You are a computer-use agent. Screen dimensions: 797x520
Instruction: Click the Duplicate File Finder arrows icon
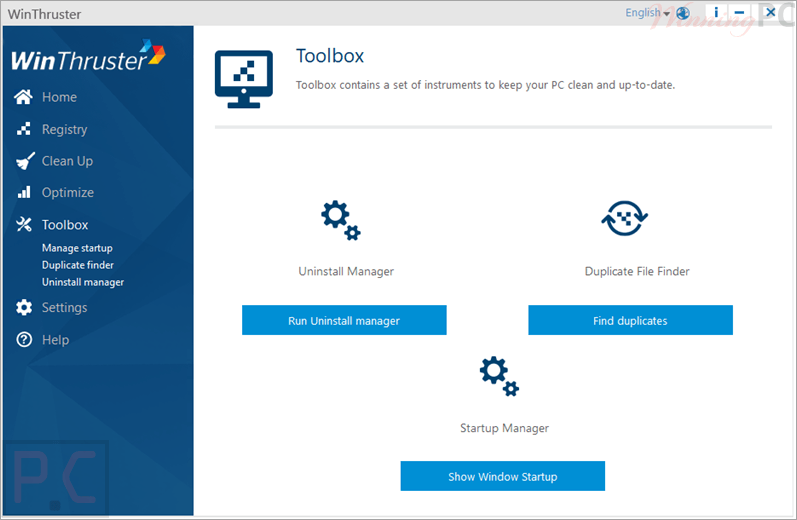point(625,219)
